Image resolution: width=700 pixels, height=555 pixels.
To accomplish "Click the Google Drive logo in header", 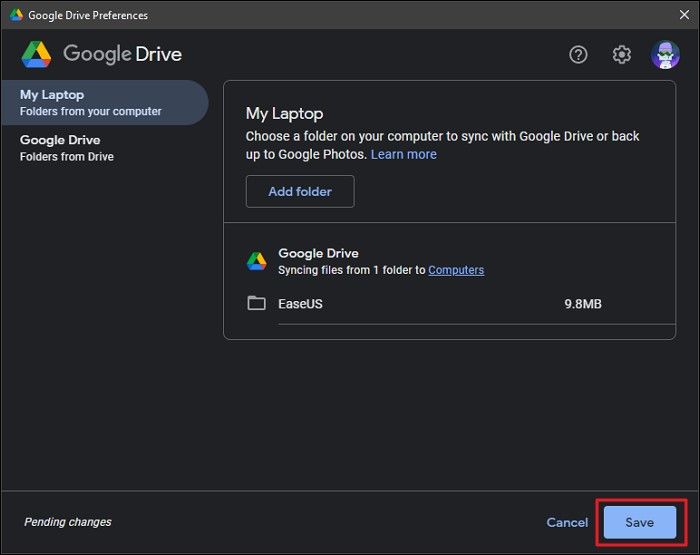I will 37,54.
